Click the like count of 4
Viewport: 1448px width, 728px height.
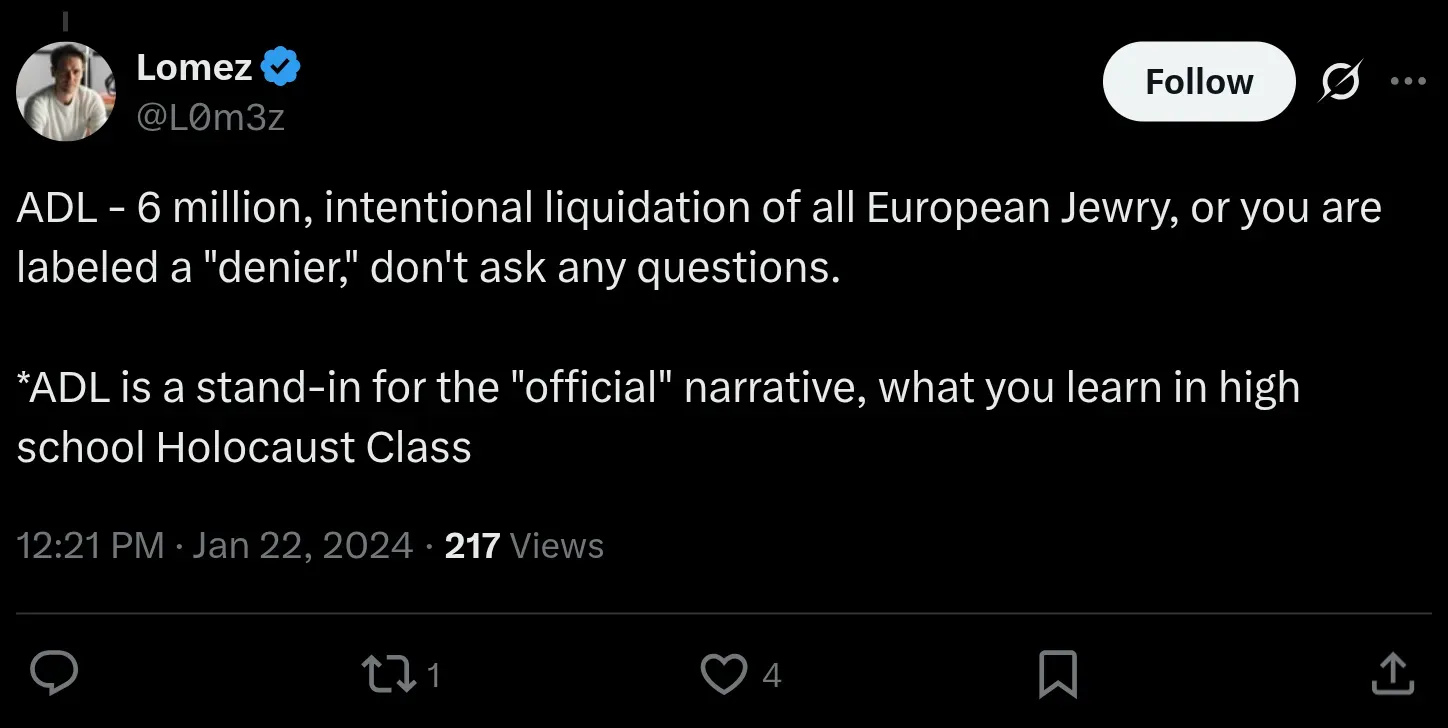pos(771,677)
